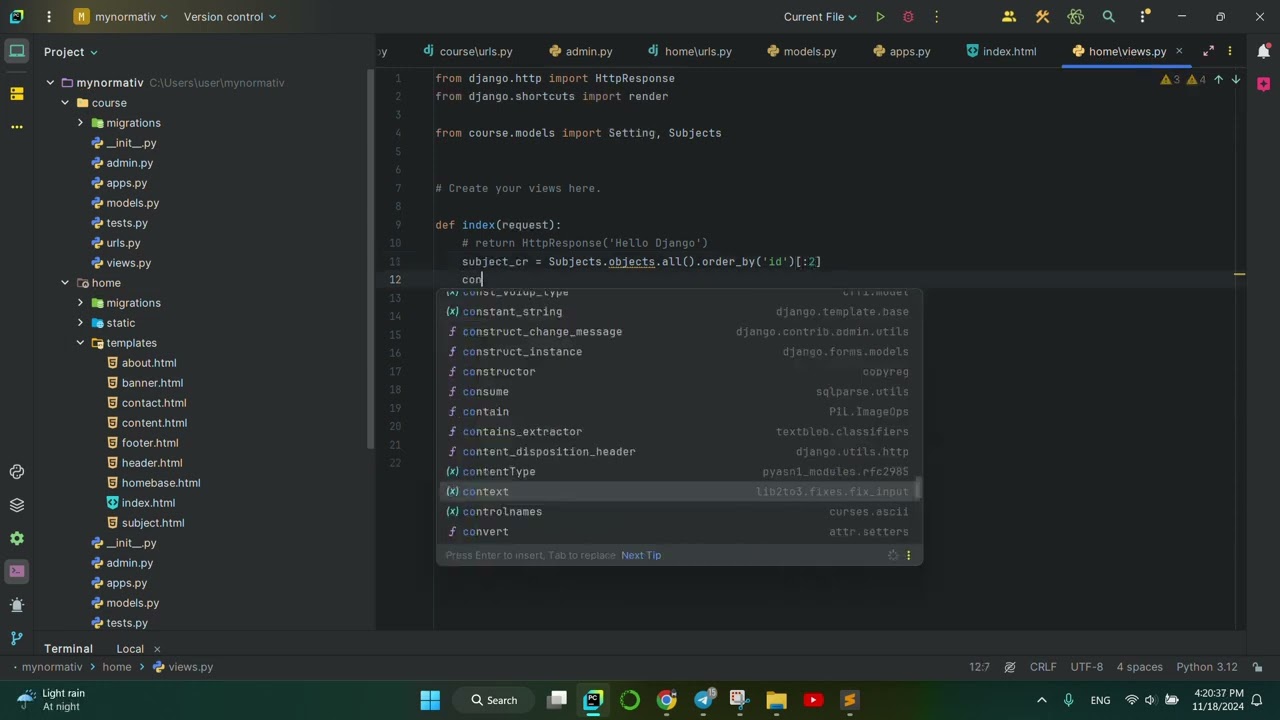Run the current file

[880, 17]
